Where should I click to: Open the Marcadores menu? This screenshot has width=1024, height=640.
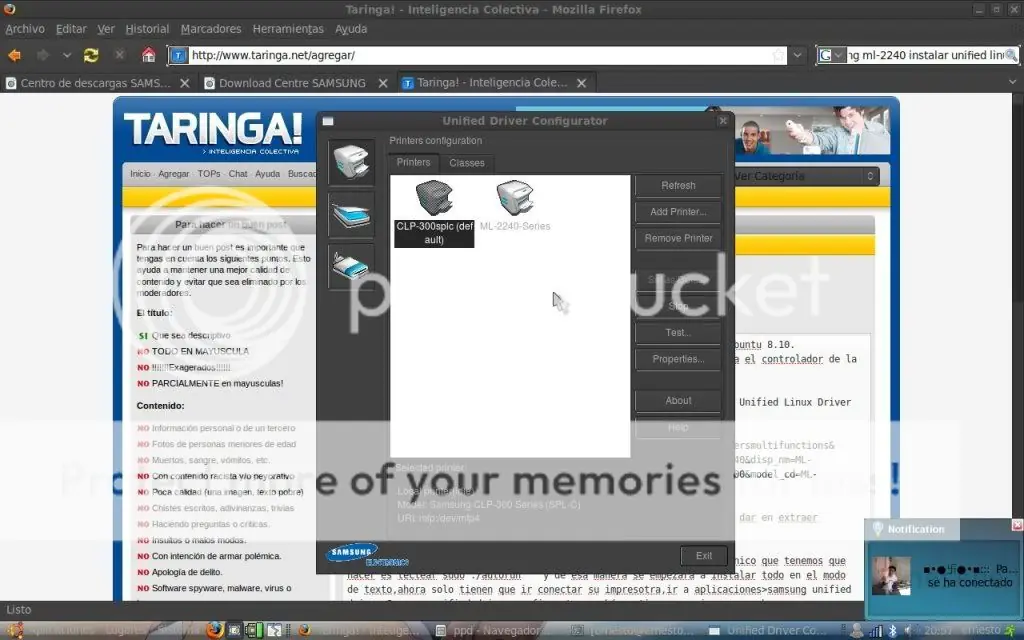click(x=211, y=29)
